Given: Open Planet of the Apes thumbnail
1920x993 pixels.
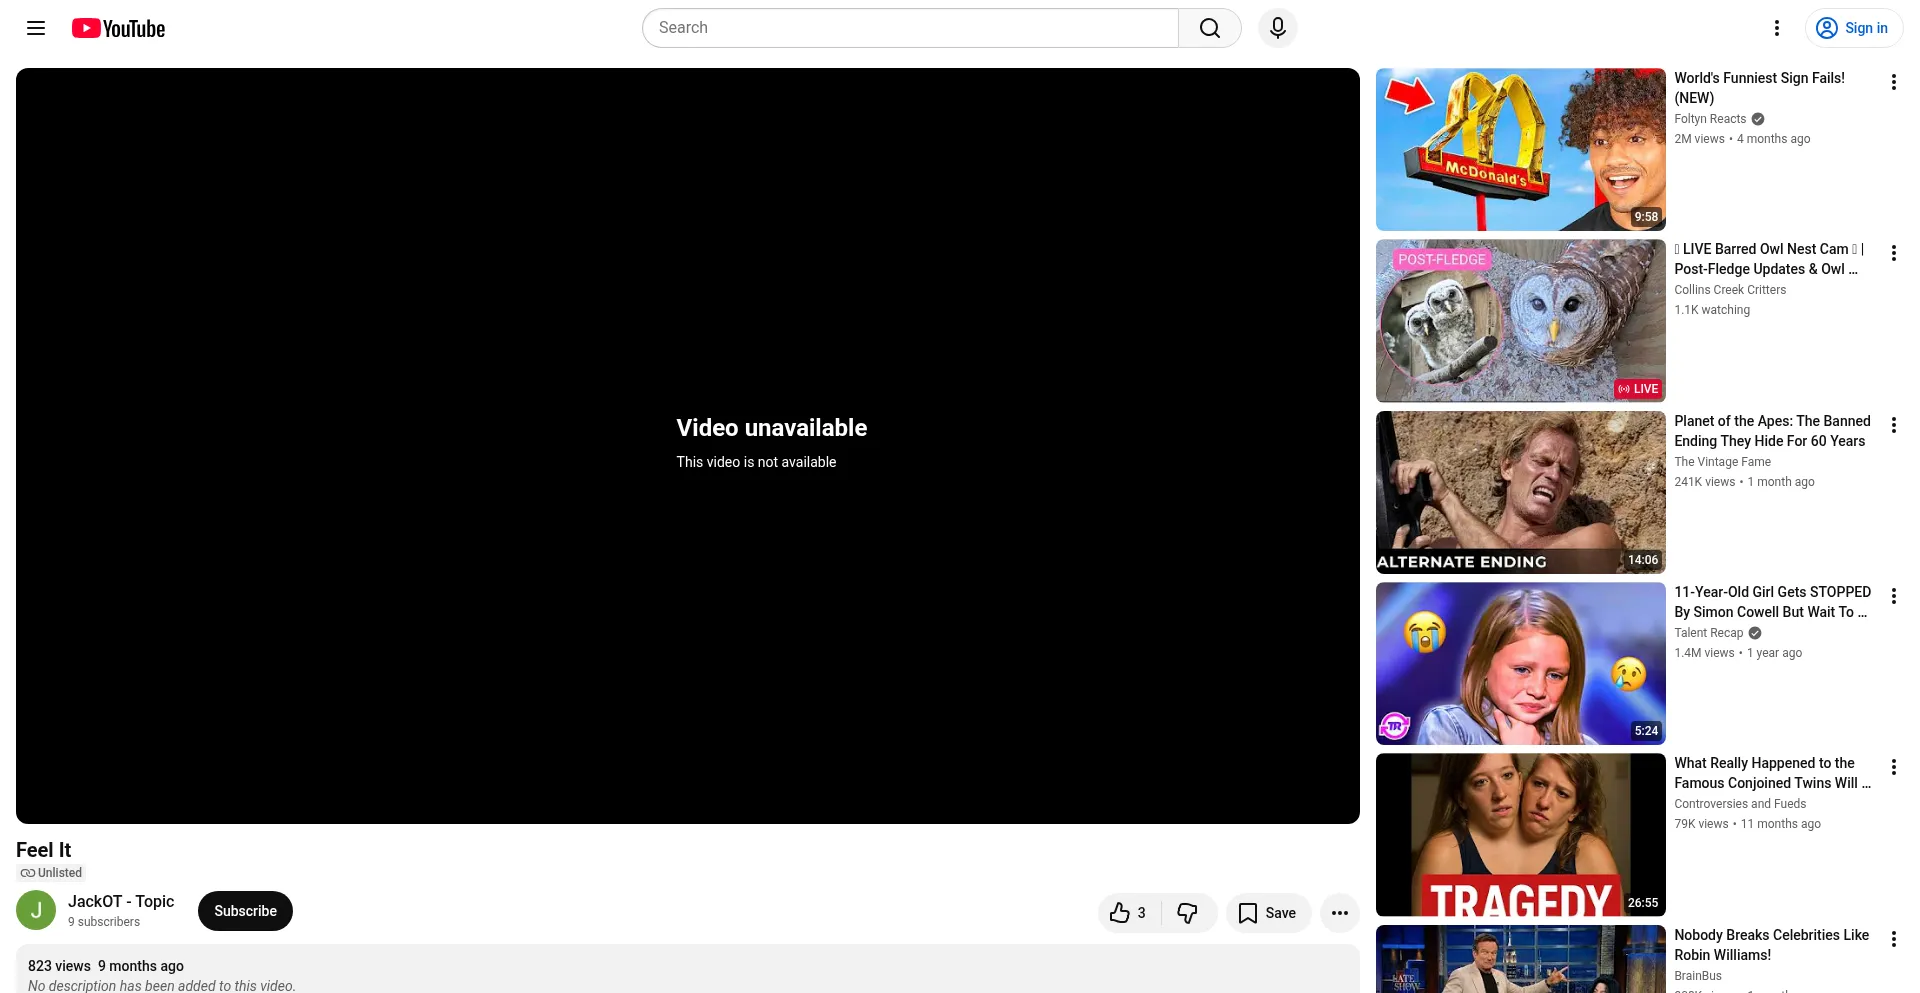Looking at the screenshot, I should pos(1521,492).
